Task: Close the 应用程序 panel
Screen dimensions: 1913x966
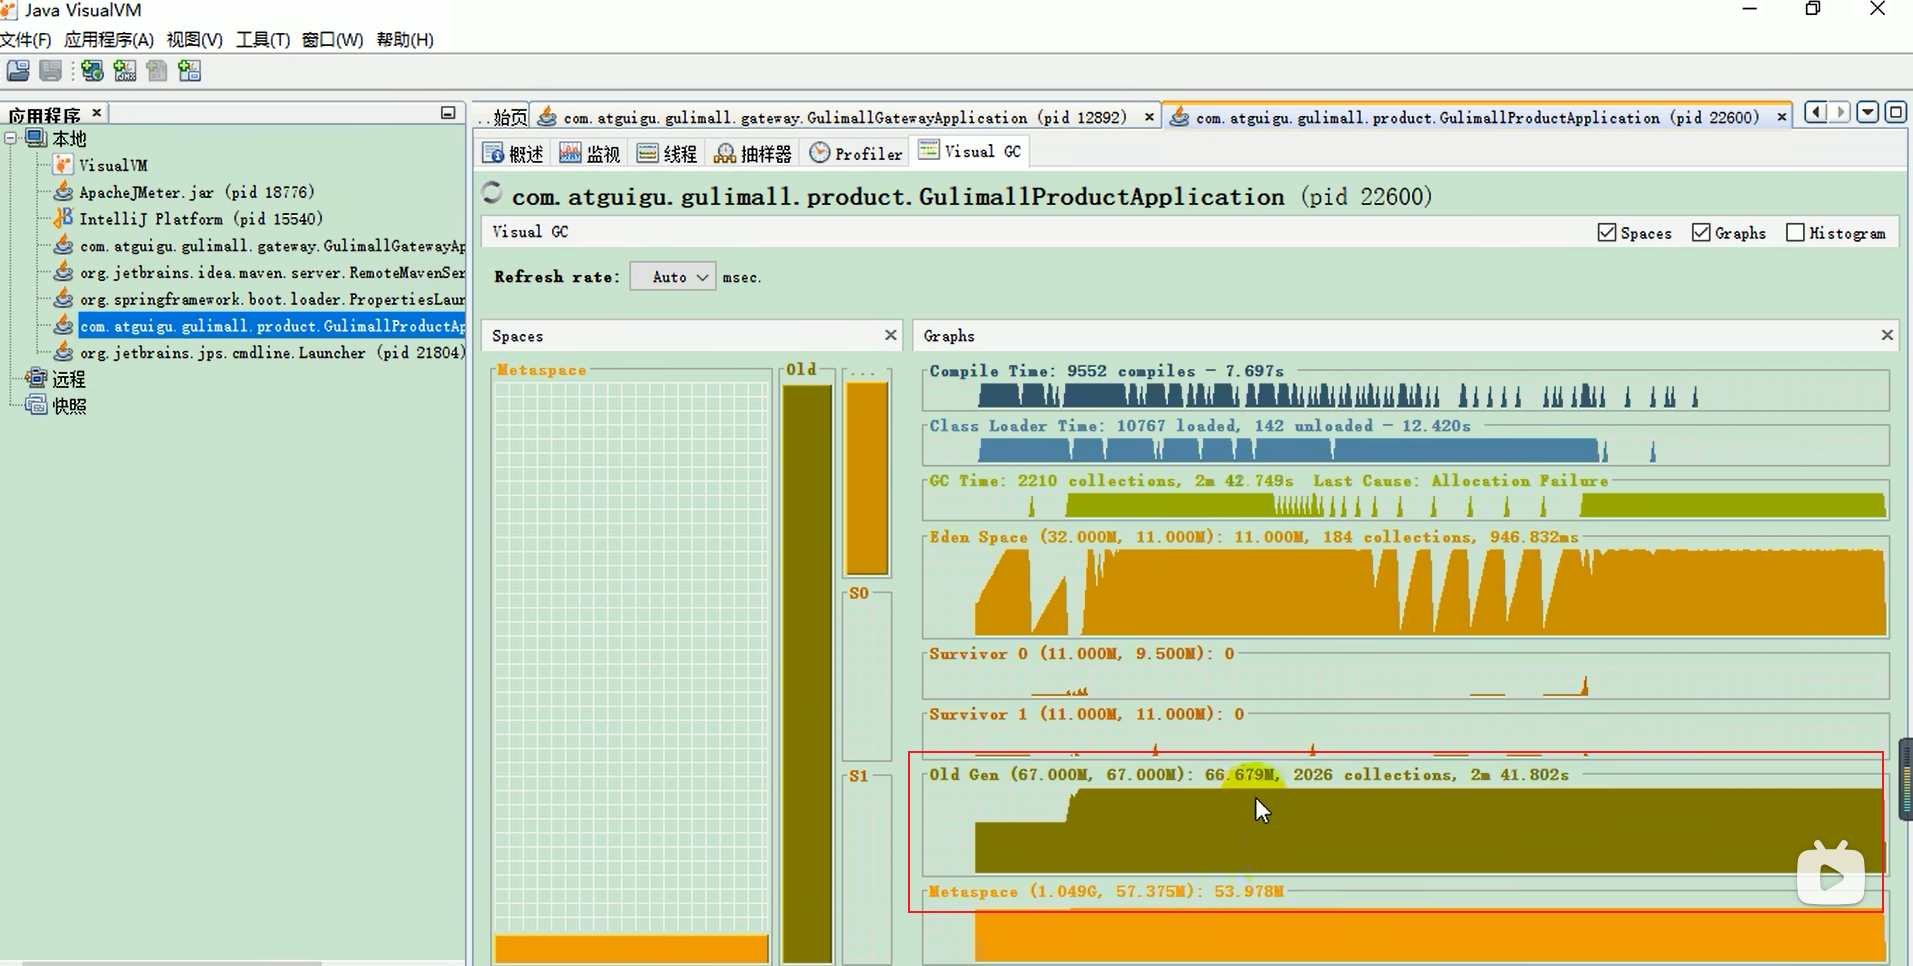Action: 97,112
